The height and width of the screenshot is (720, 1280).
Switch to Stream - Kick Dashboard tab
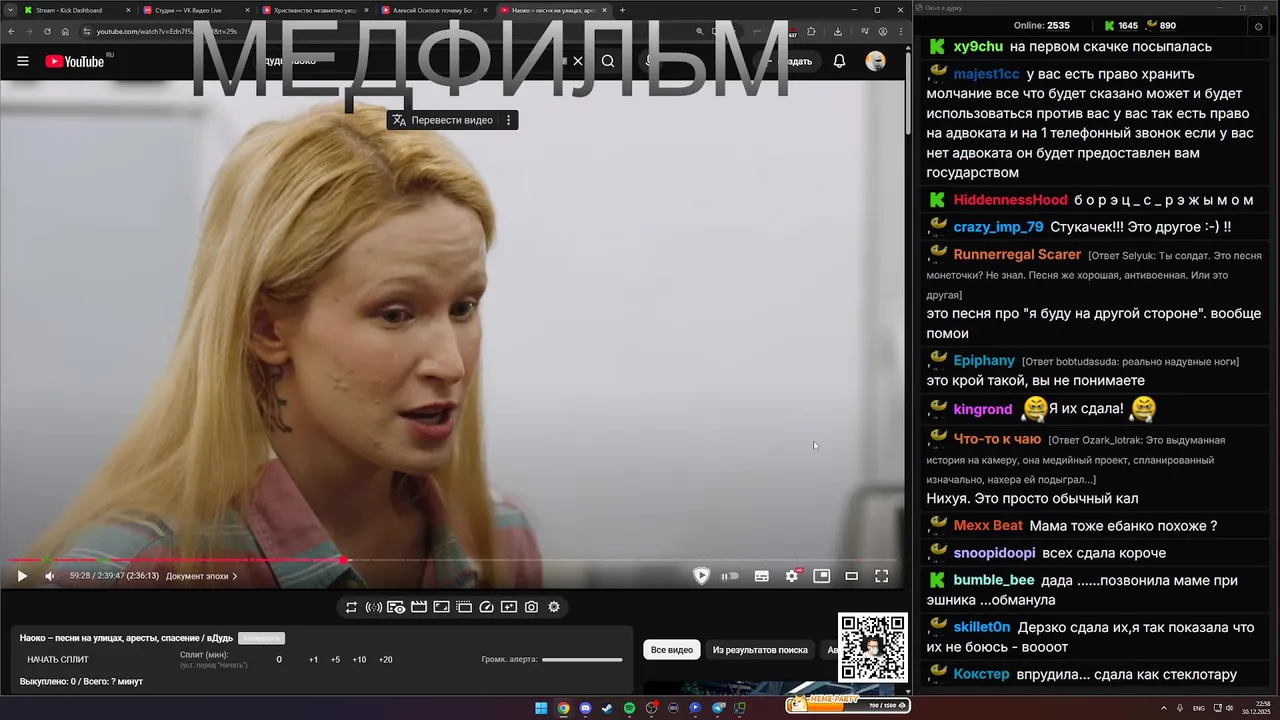76,10
